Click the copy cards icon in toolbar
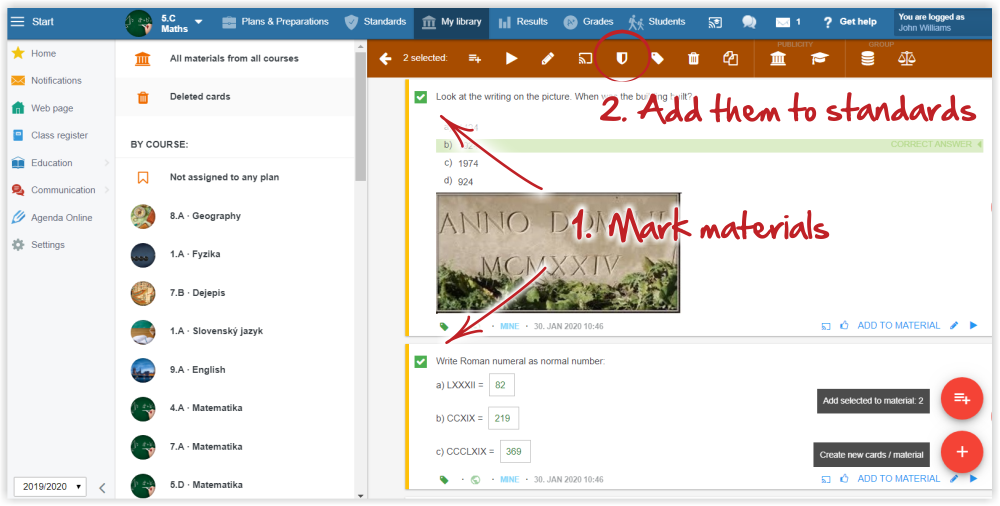 click(730, 59)
